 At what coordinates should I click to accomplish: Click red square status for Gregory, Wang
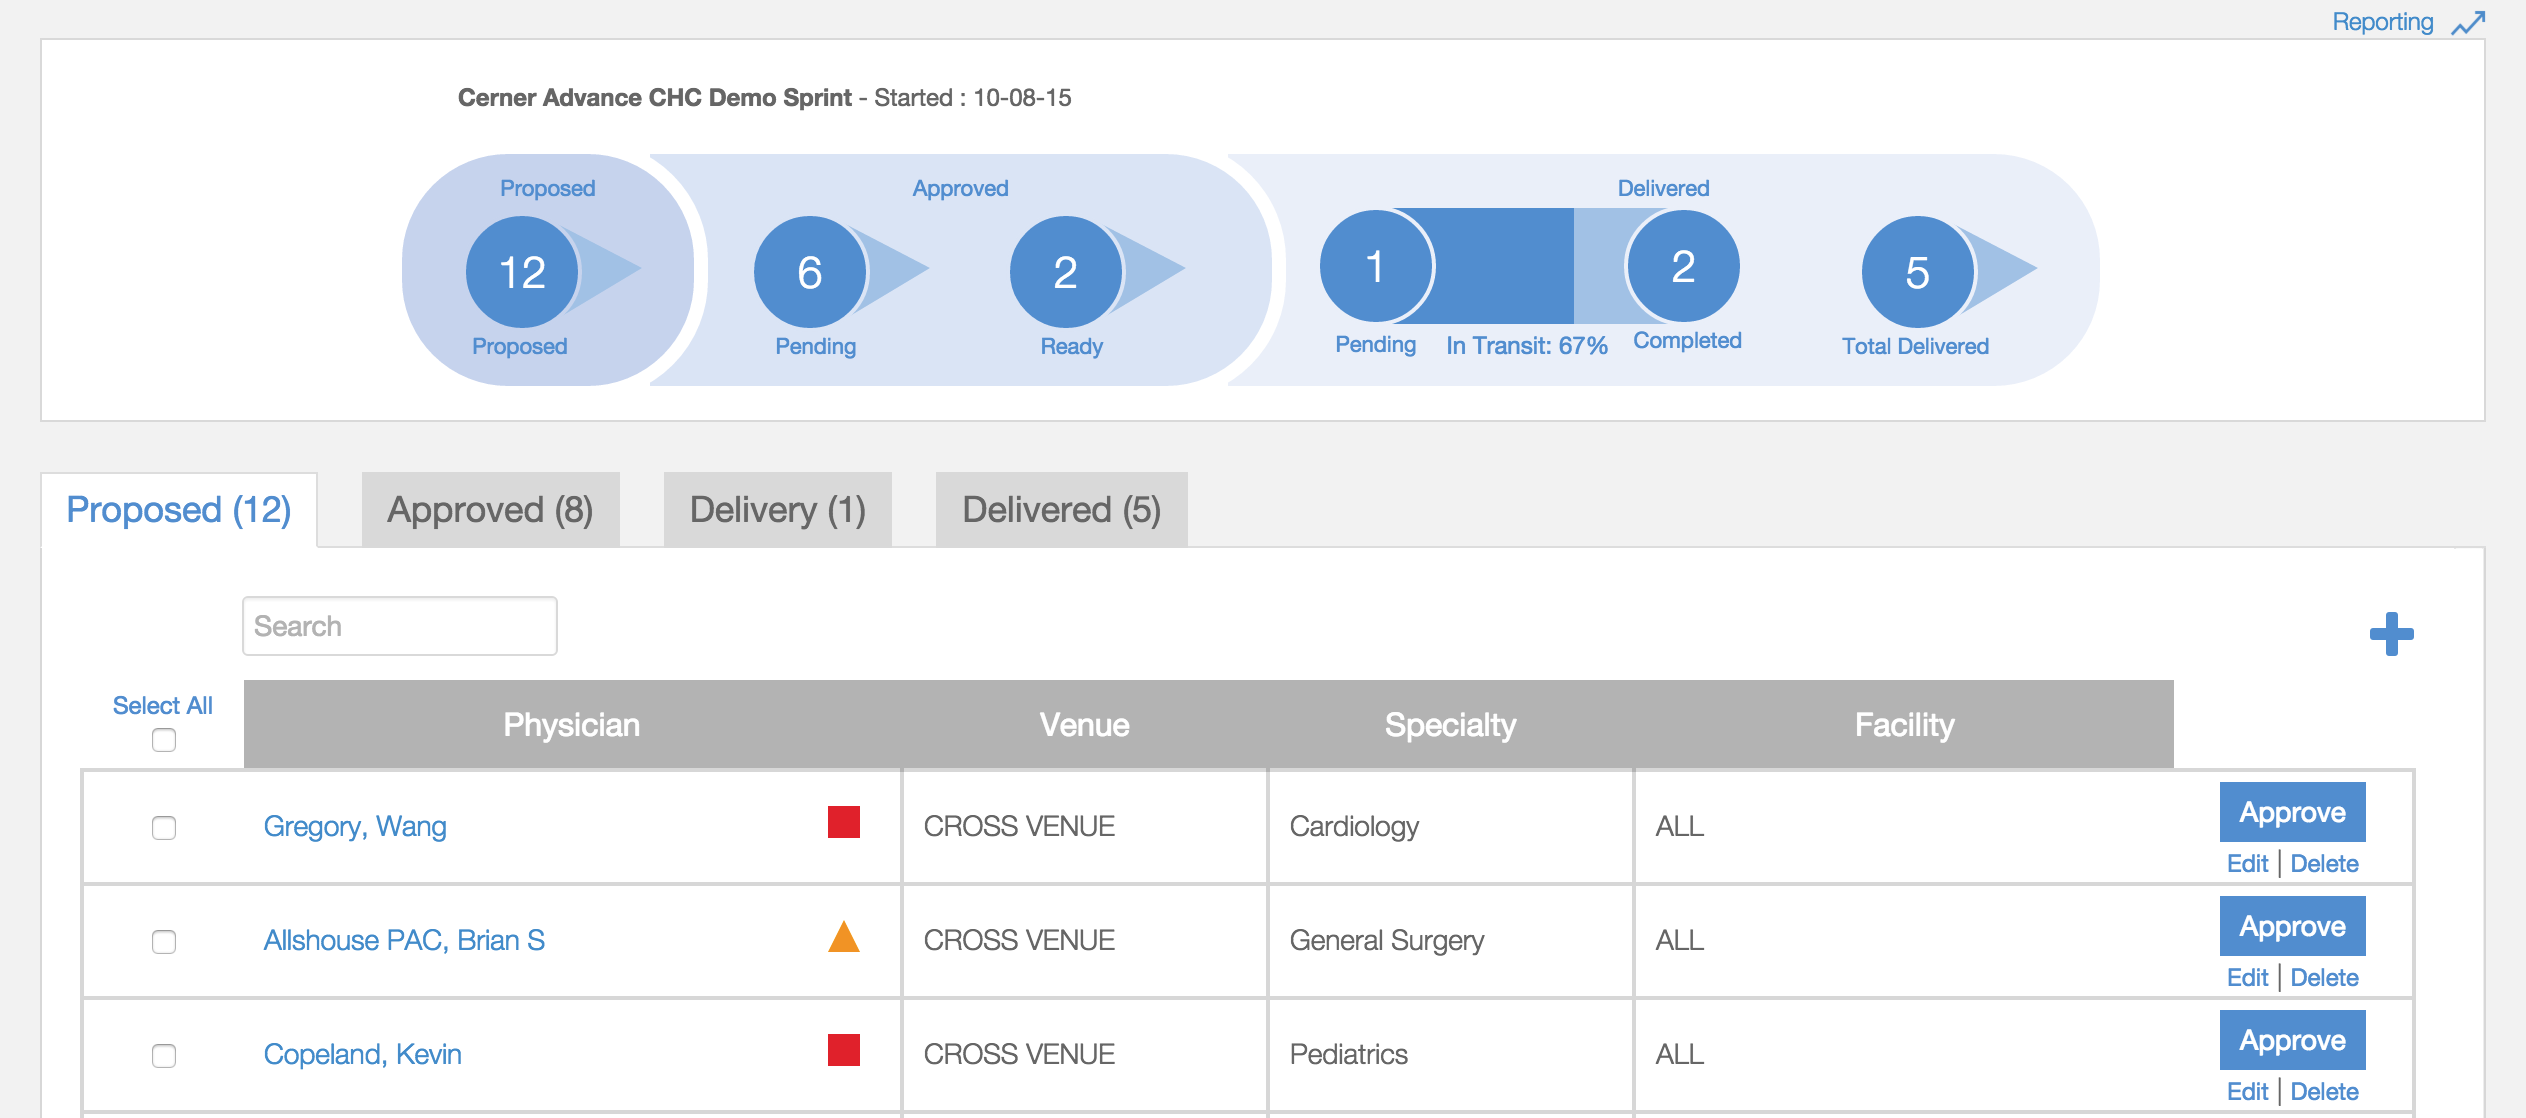coord(844,822)
